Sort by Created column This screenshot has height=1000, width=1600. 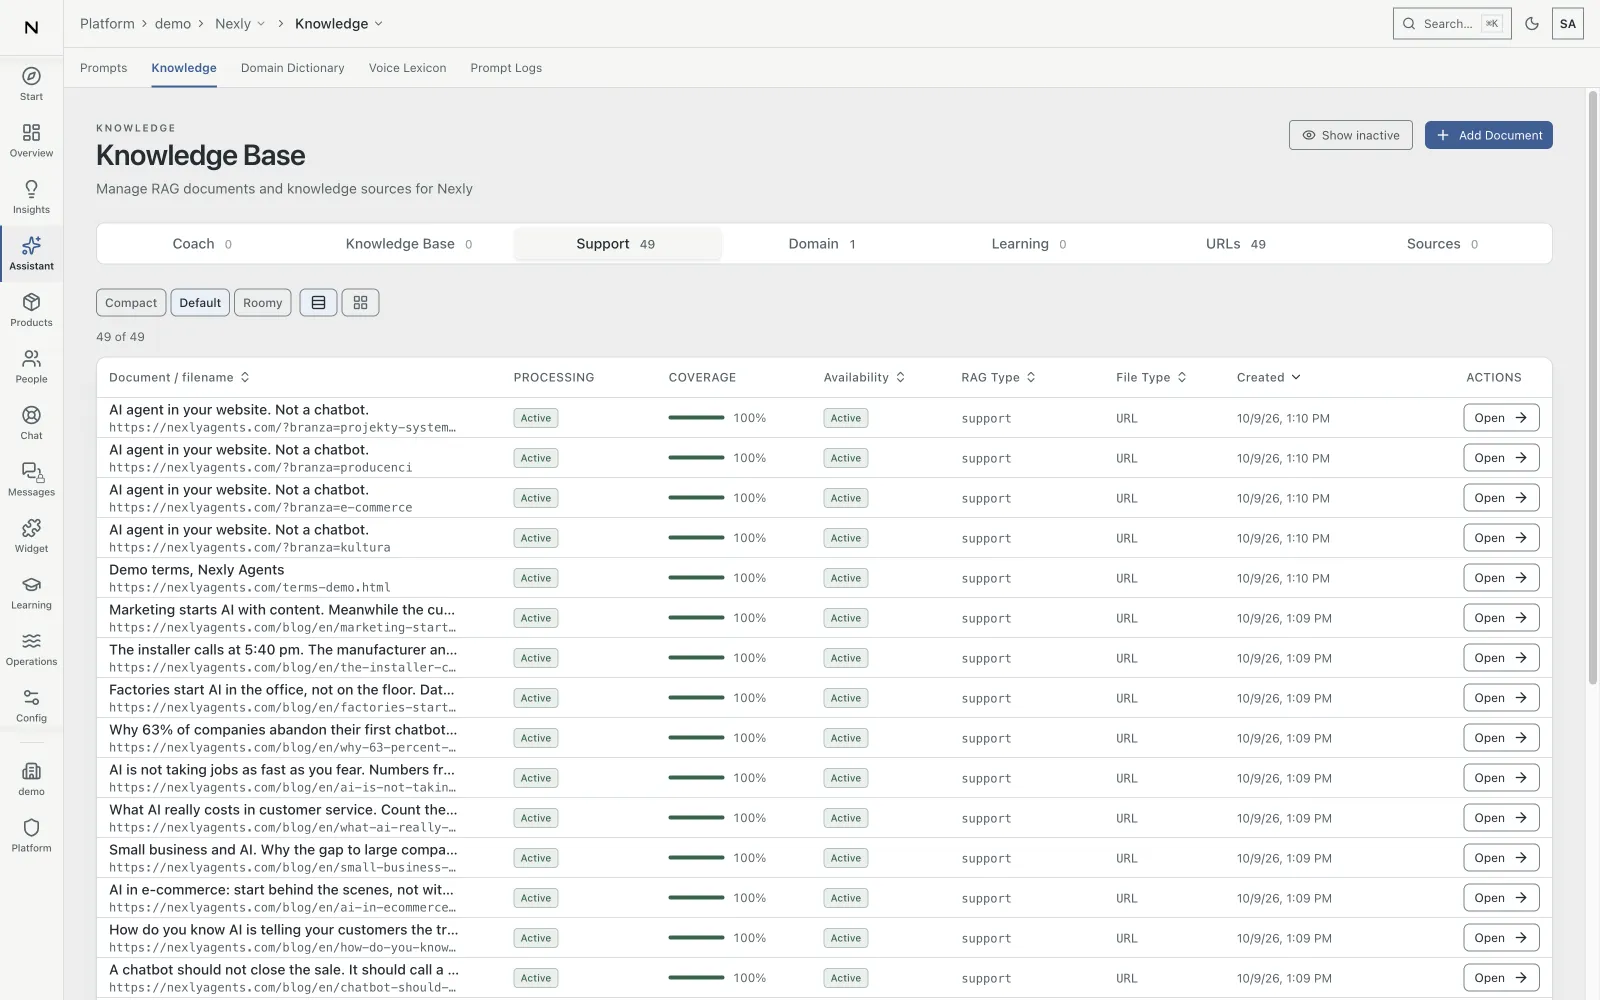1268,377
